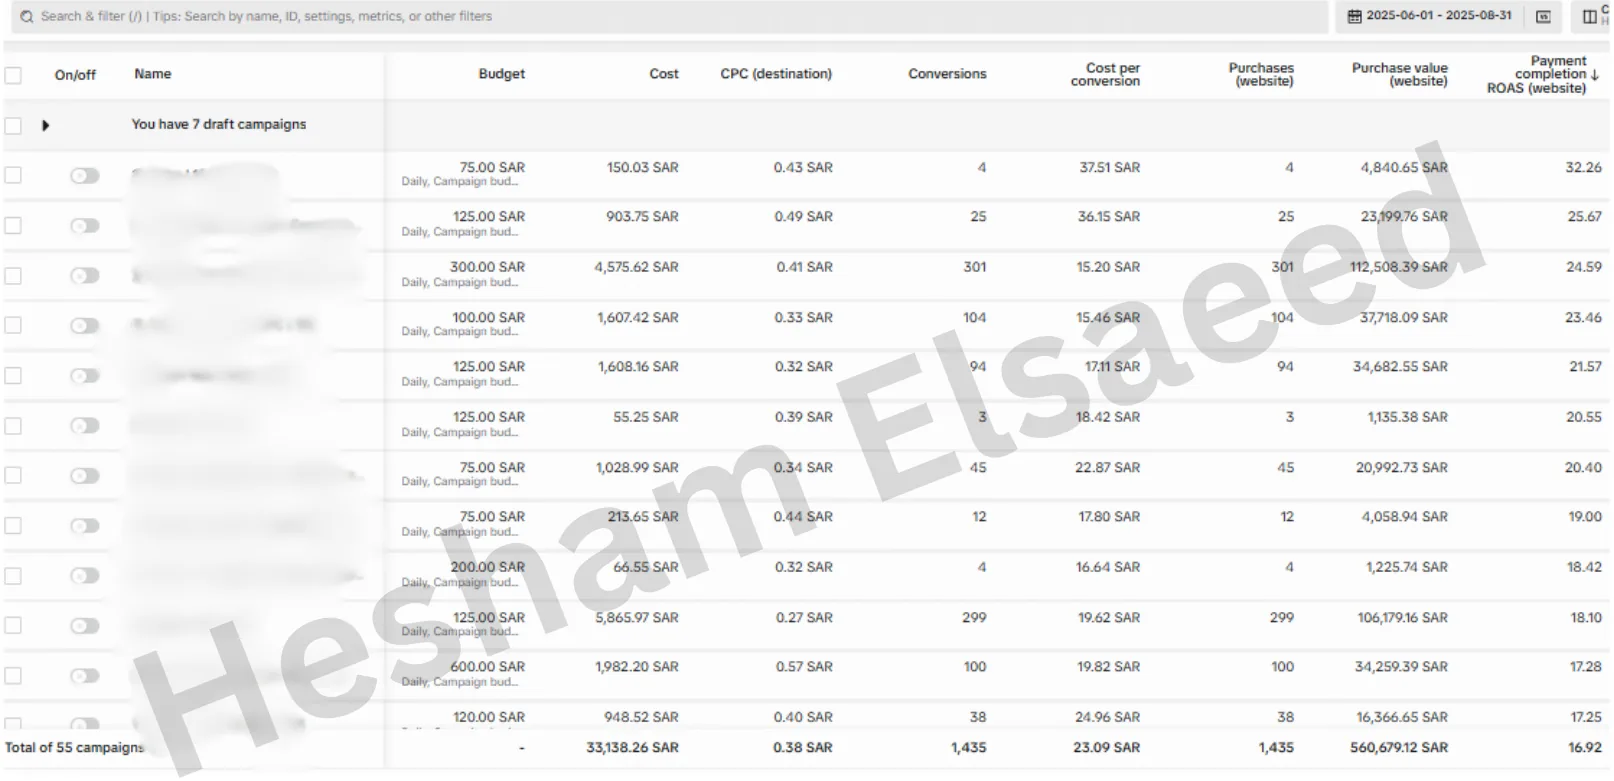Click the total cost 33,138.26 SAR
Viewport: 1614px width, 781px height.
tap(632, 748)
